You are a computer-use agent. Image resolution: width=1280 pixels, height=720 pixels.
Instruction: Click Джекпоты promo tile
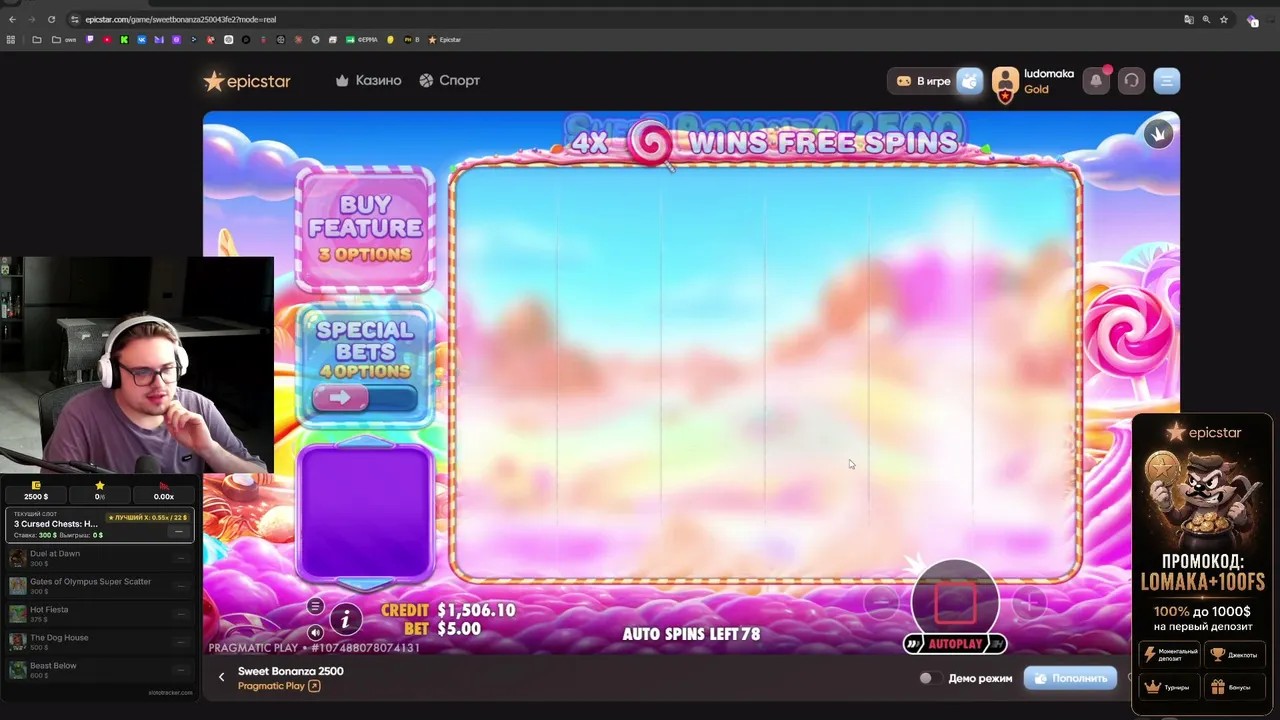[1234, 654]
